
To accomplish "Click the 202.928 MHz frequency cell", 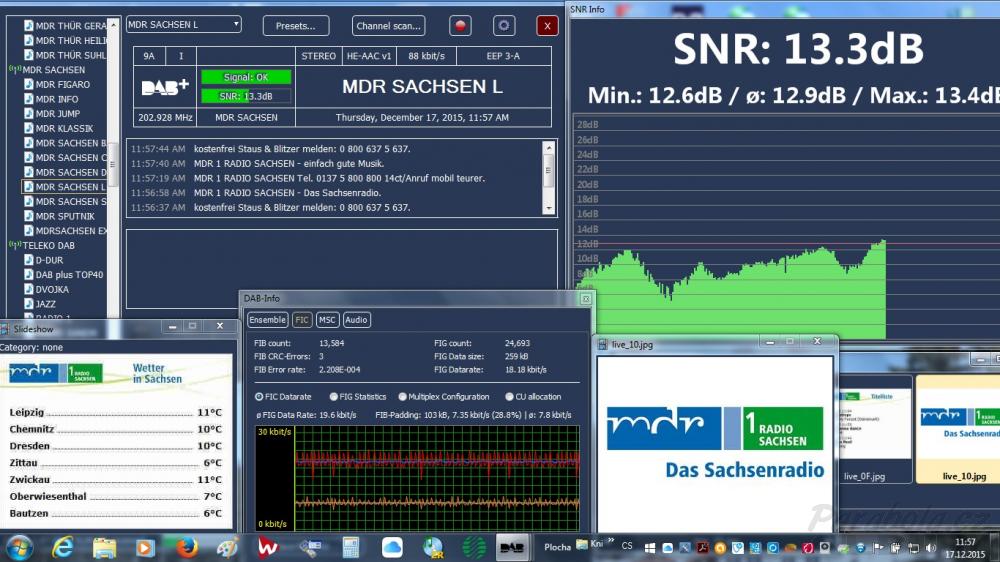I will [165, 117].
